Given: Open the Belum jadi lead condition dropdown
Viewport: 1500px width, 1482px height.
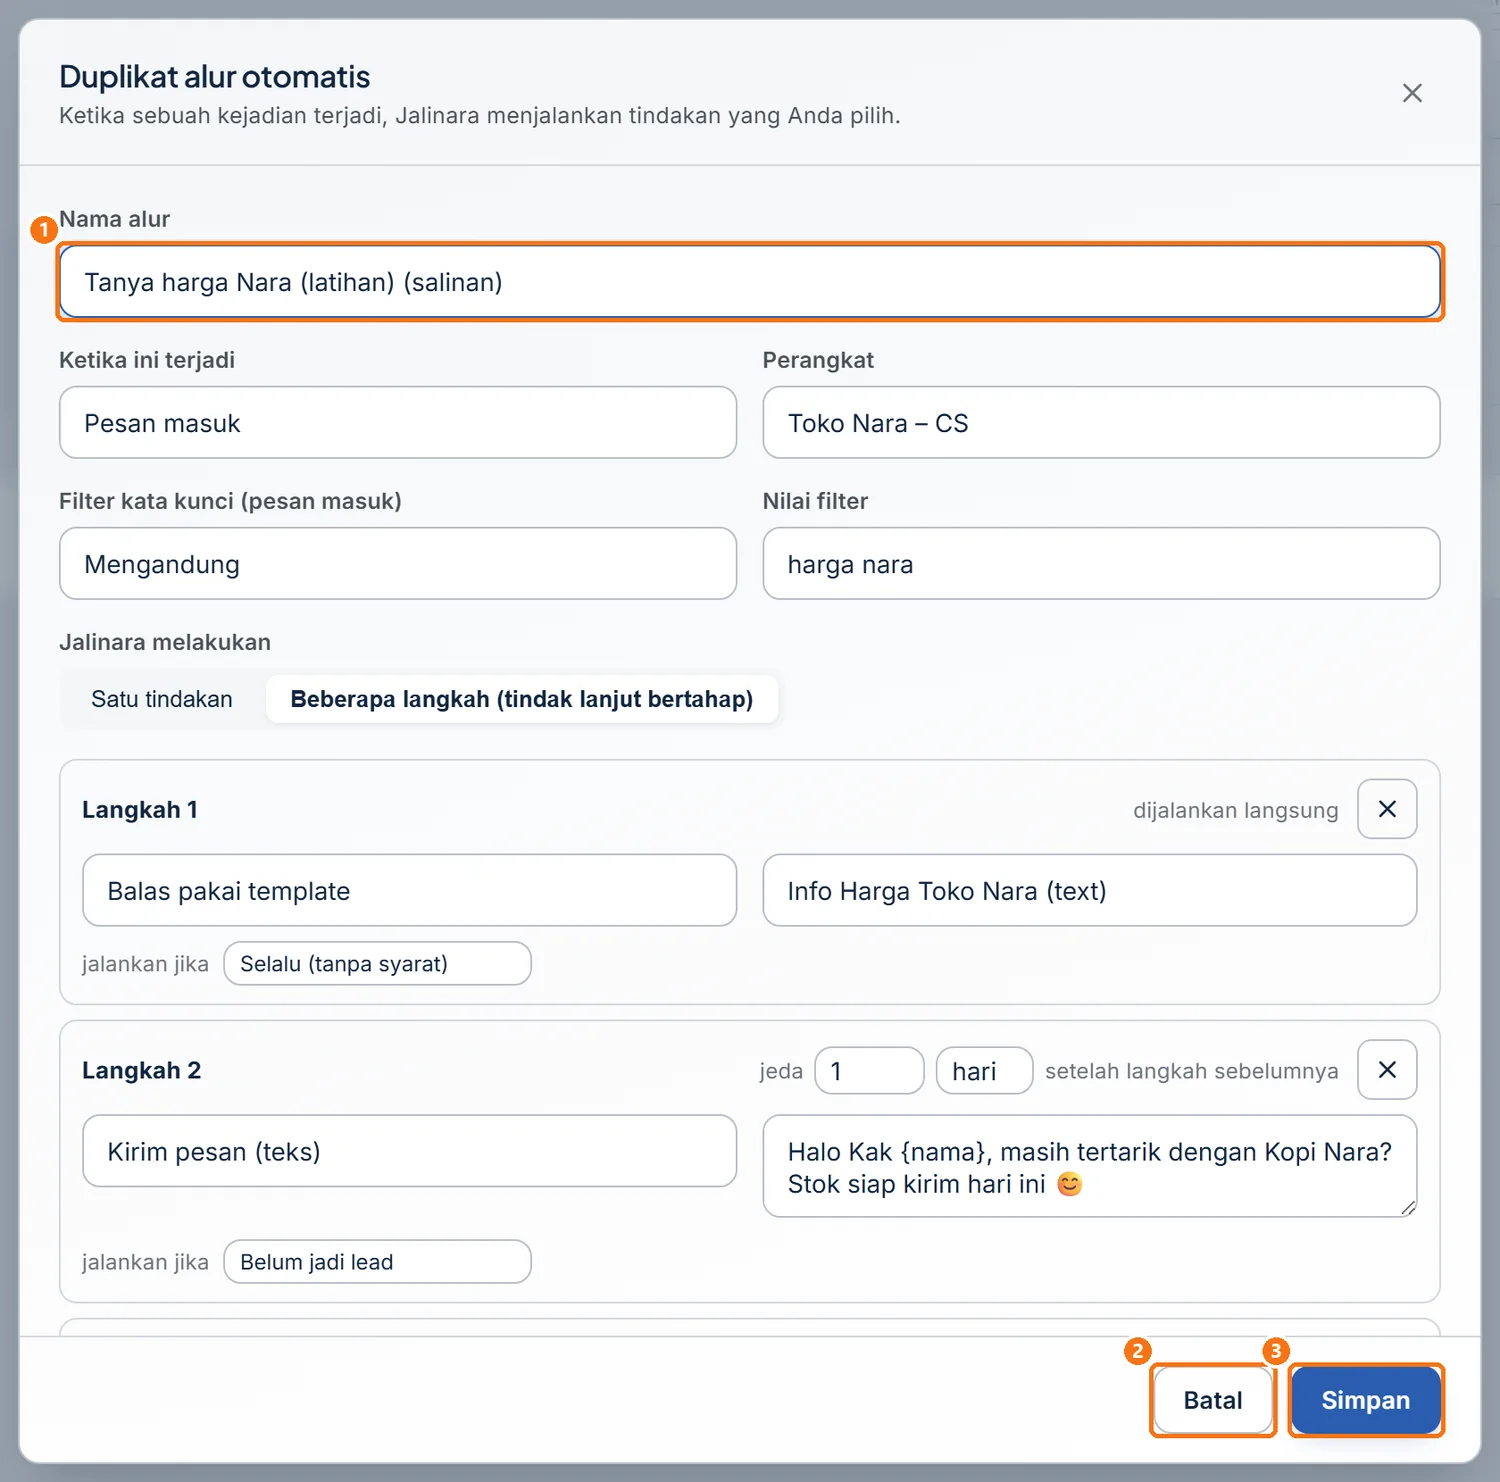Looking at the screenshot, I should tap(377, 1262).
